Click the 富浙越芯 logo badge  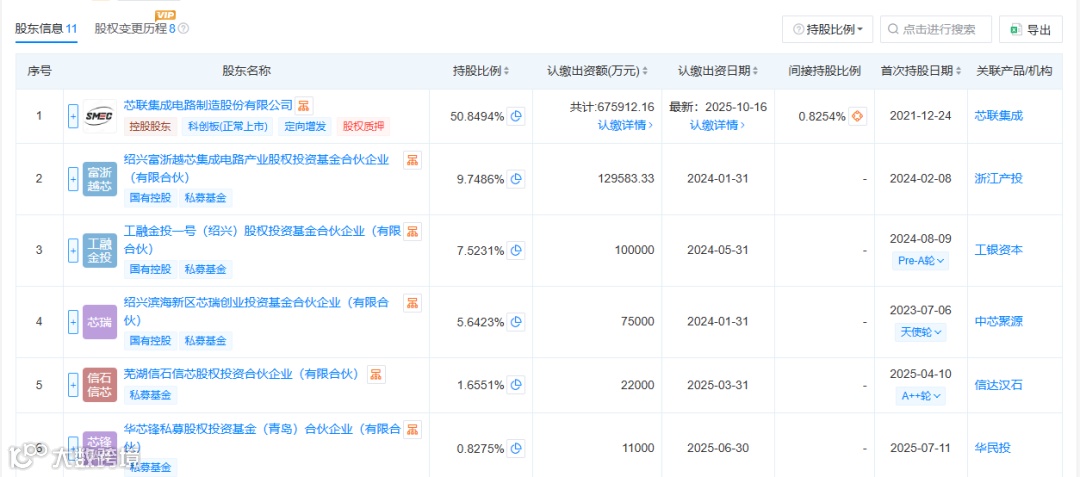pos(100,179)
